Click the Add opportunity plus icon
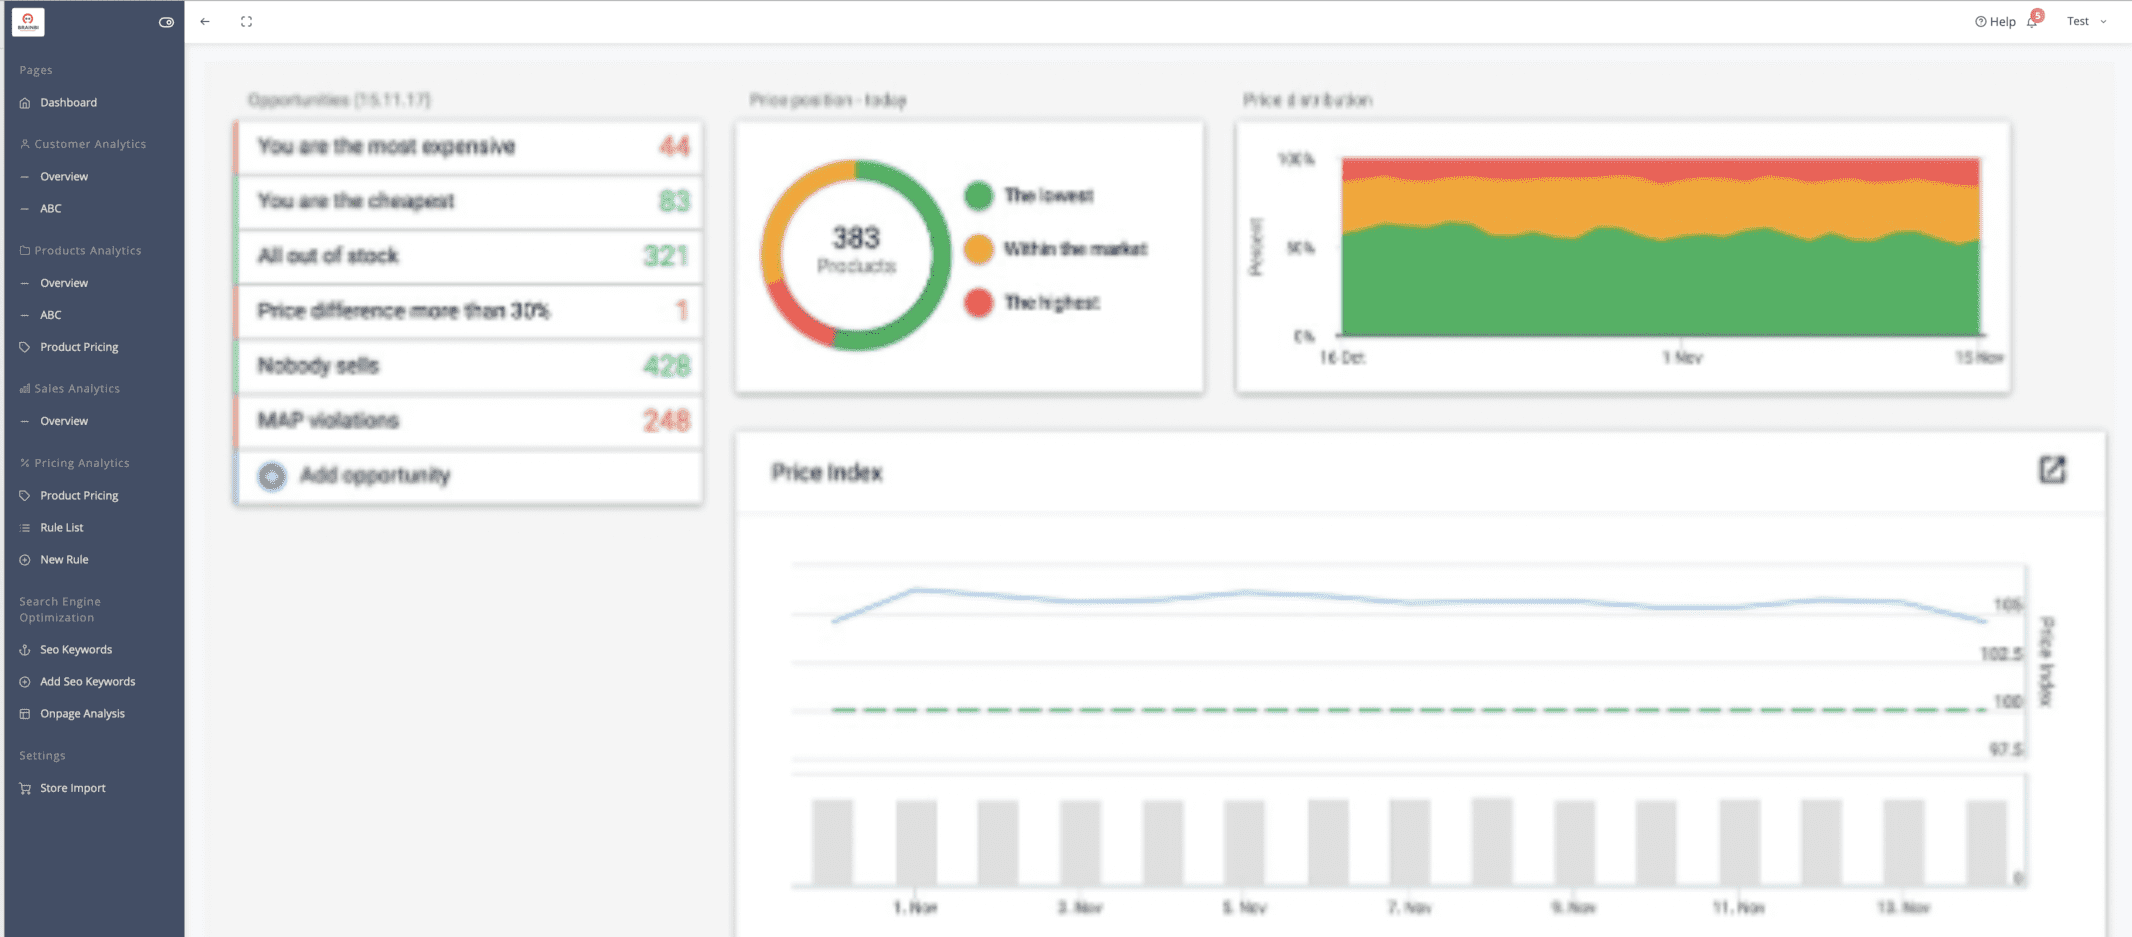Screen dimensions: 2132x937 (272, 475)
